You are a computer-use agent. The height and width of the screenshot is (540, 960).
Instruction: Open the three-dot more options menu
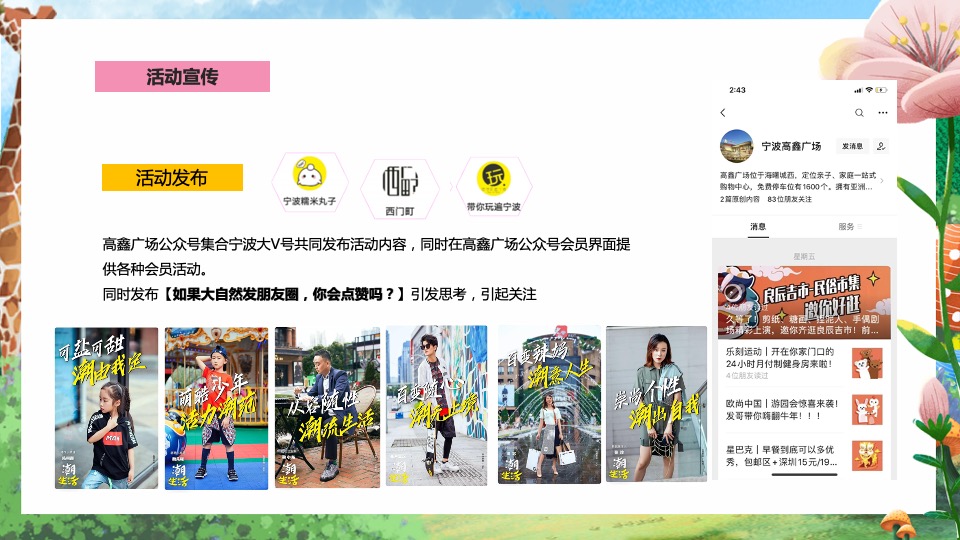(x=882, y=113)
